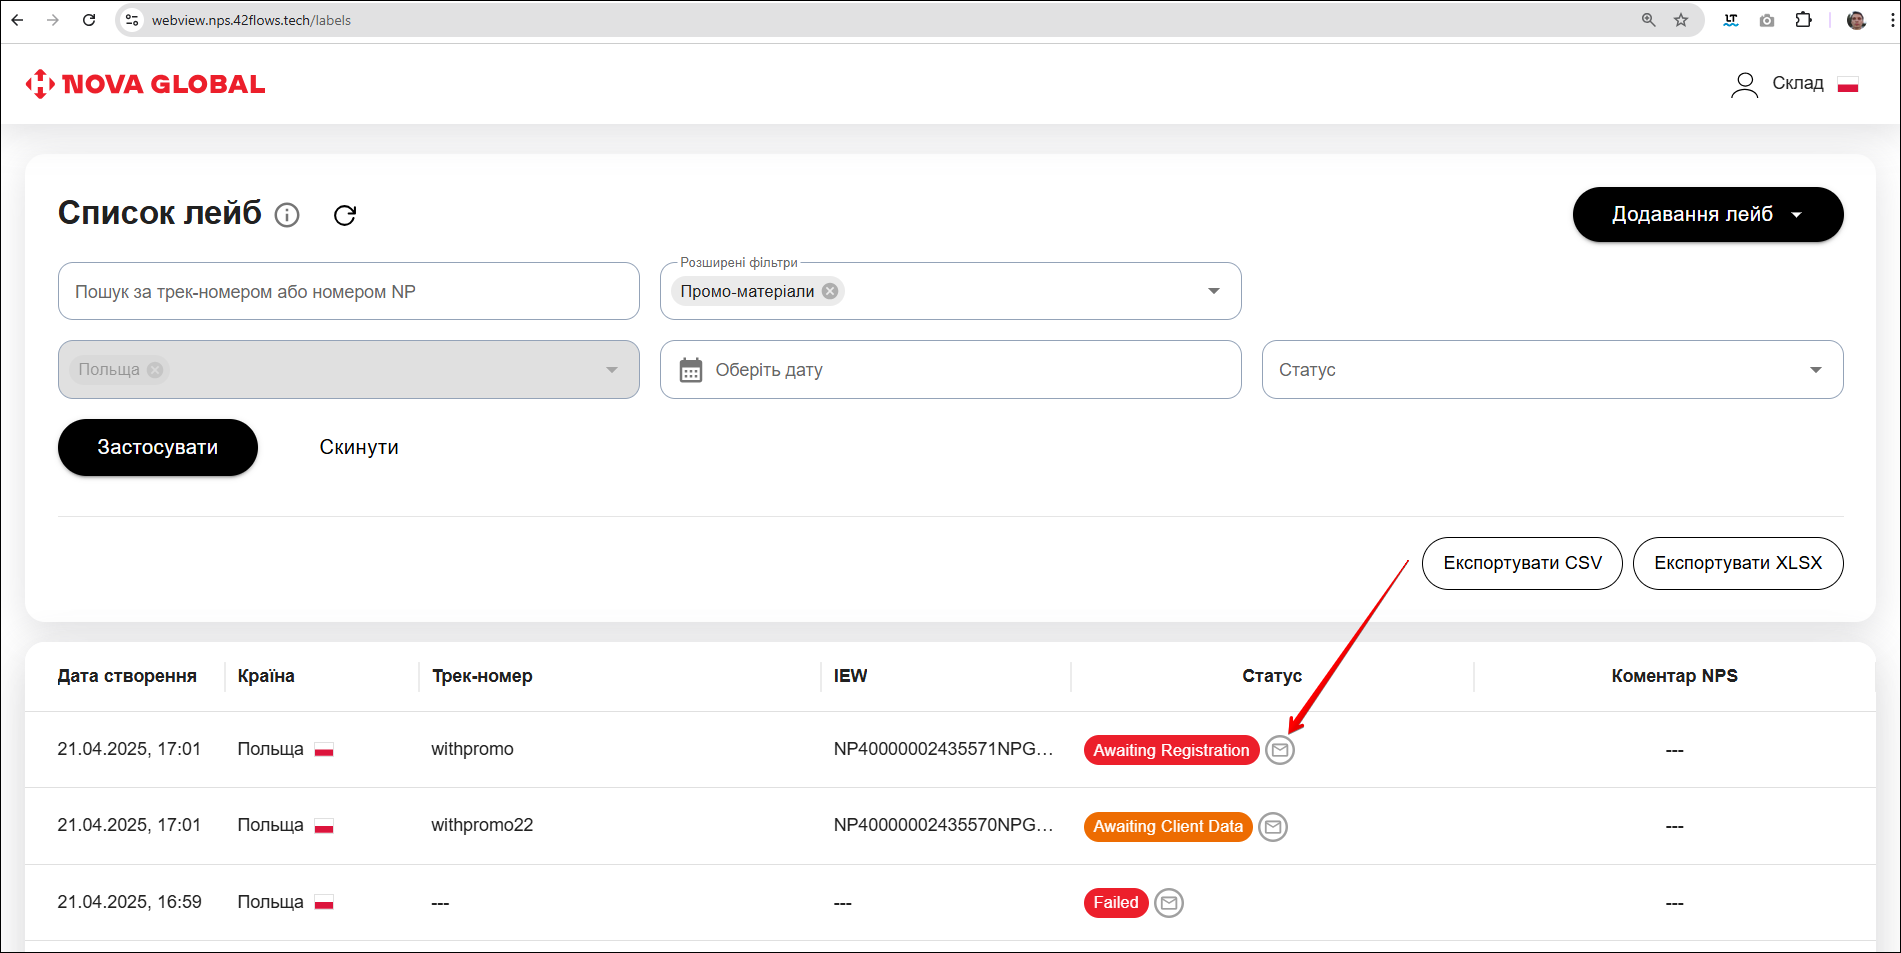The image size is (1901, 953).
Task: Click the envelope icon next to Failed status
Action: pyautogui.click(x=1169, y=903)
